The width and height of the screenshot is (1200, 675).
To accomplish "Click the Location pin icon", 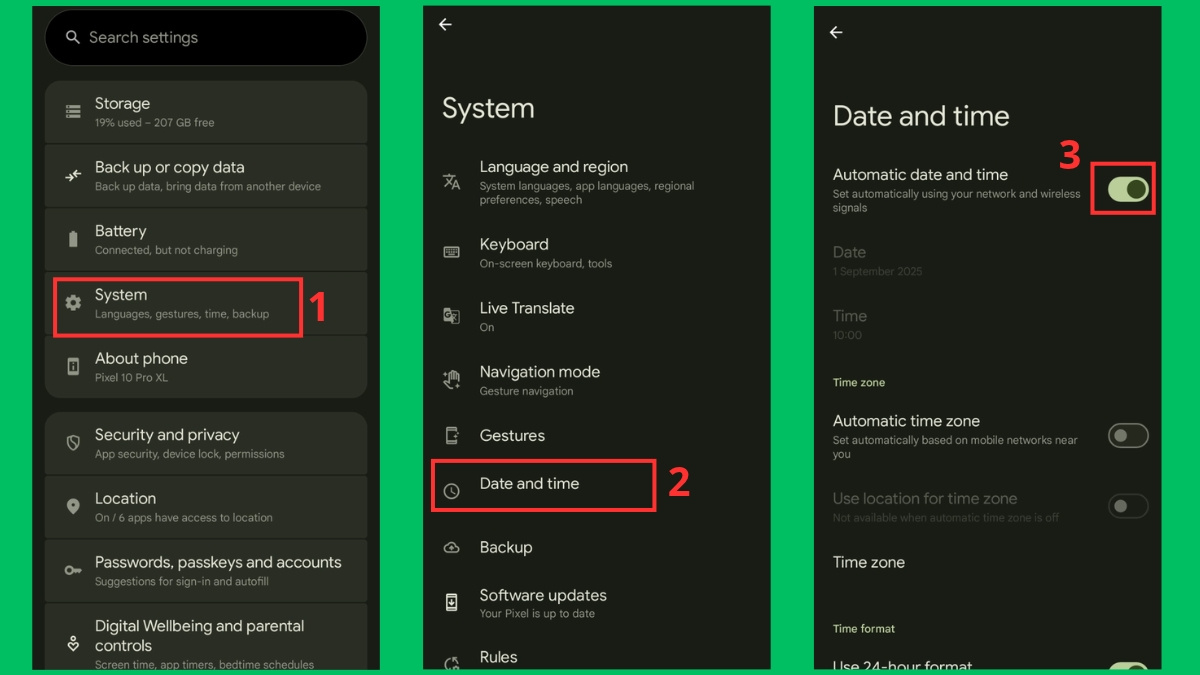I will tap(73, 506).
